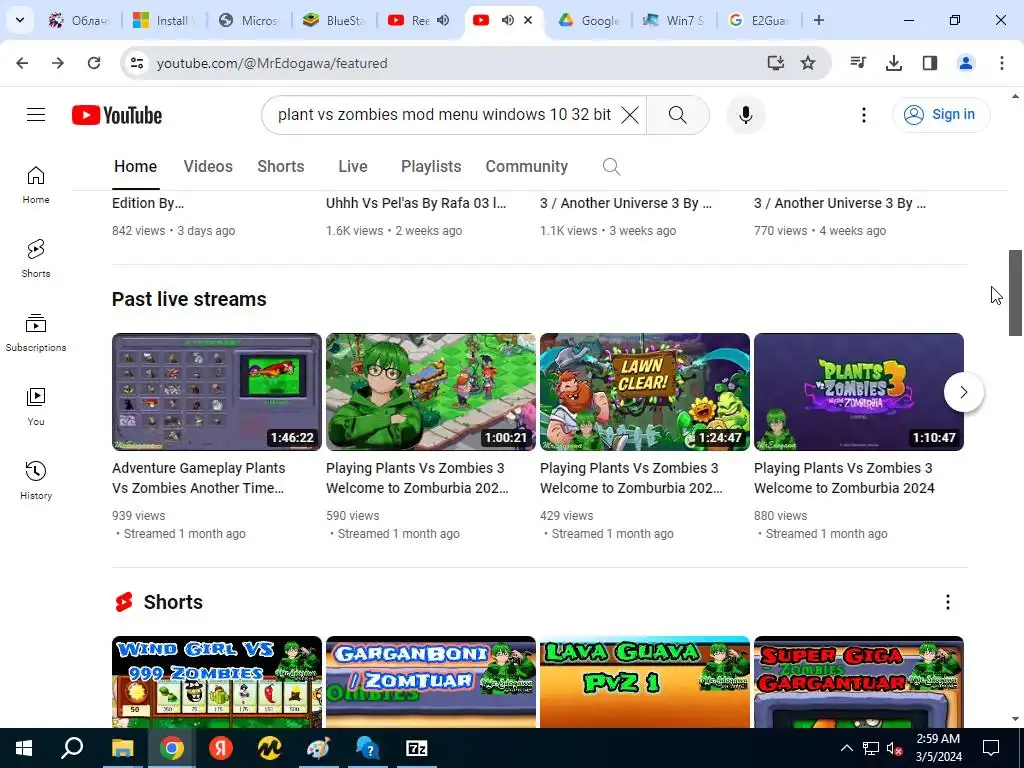The height and width of the screenshot is (768, 1024).
Task: Open the YouTube guide hamburger menu
Action: 36,115
